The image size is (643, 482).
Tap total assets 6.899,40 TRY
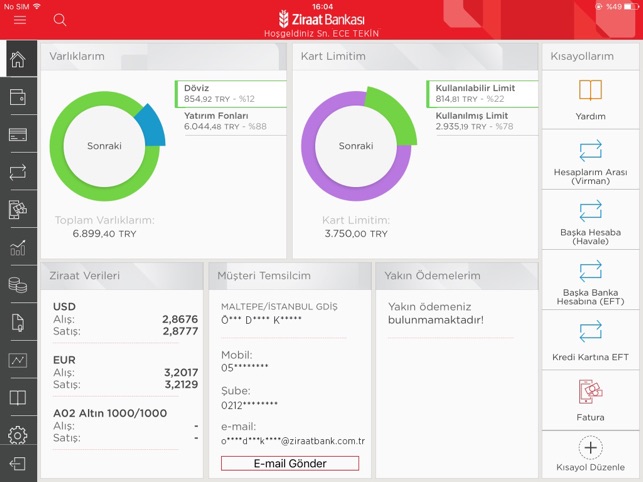pos(104,233)
